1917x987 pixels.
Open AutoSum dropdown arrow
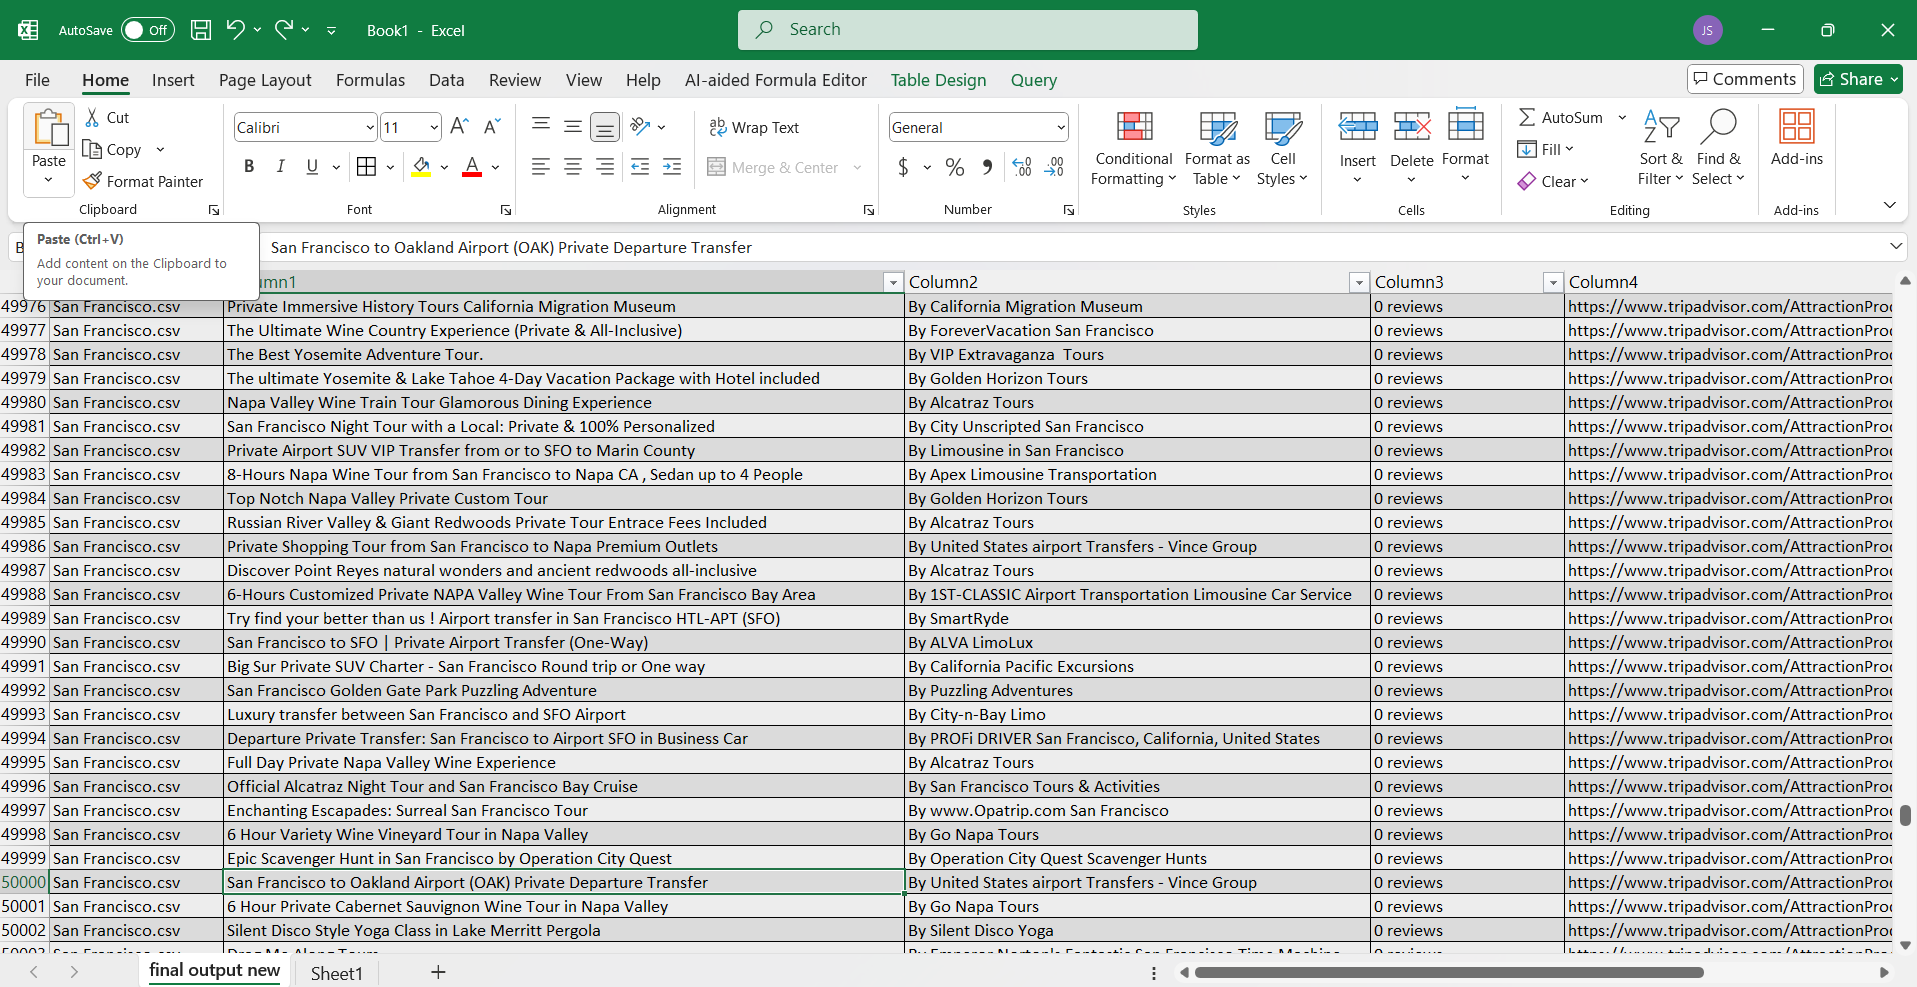[x=1622, y=118]
